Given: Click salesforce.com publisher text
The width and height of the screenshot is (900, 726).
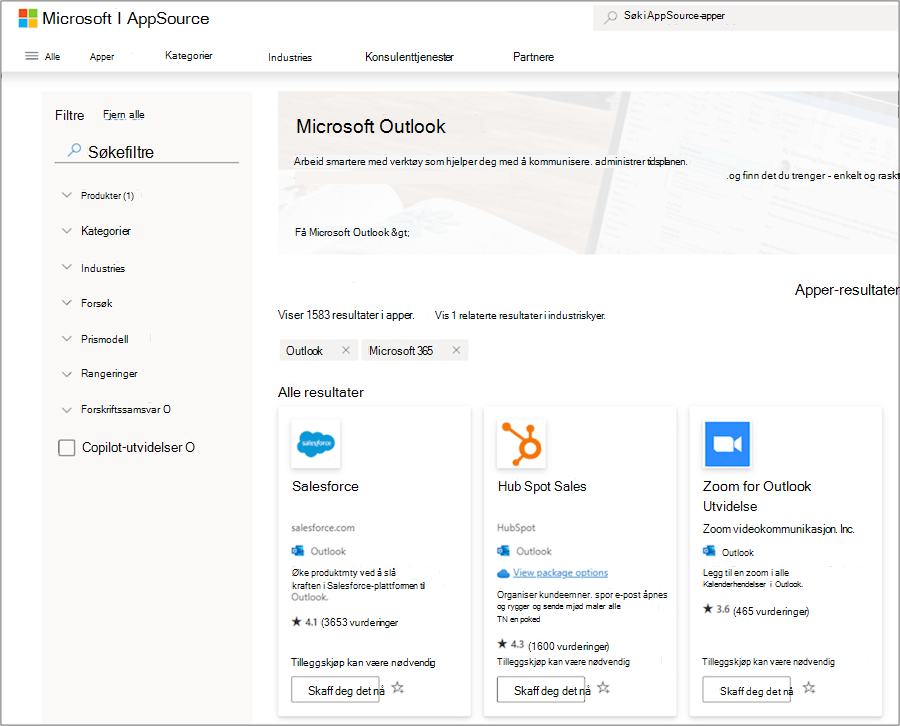Looking at the screenshot, I should (323, 527).
